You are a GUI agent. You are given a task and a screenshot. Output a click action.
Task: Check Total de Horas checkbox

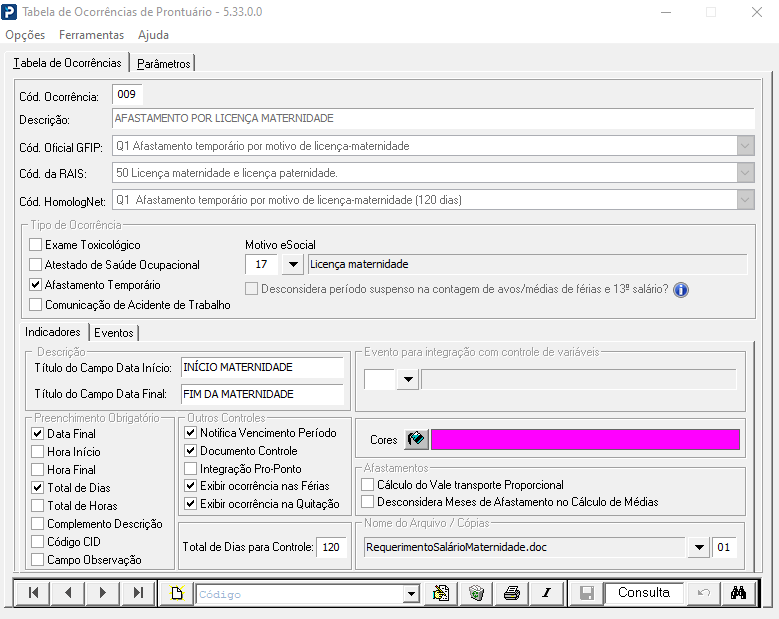coord(37,506)
